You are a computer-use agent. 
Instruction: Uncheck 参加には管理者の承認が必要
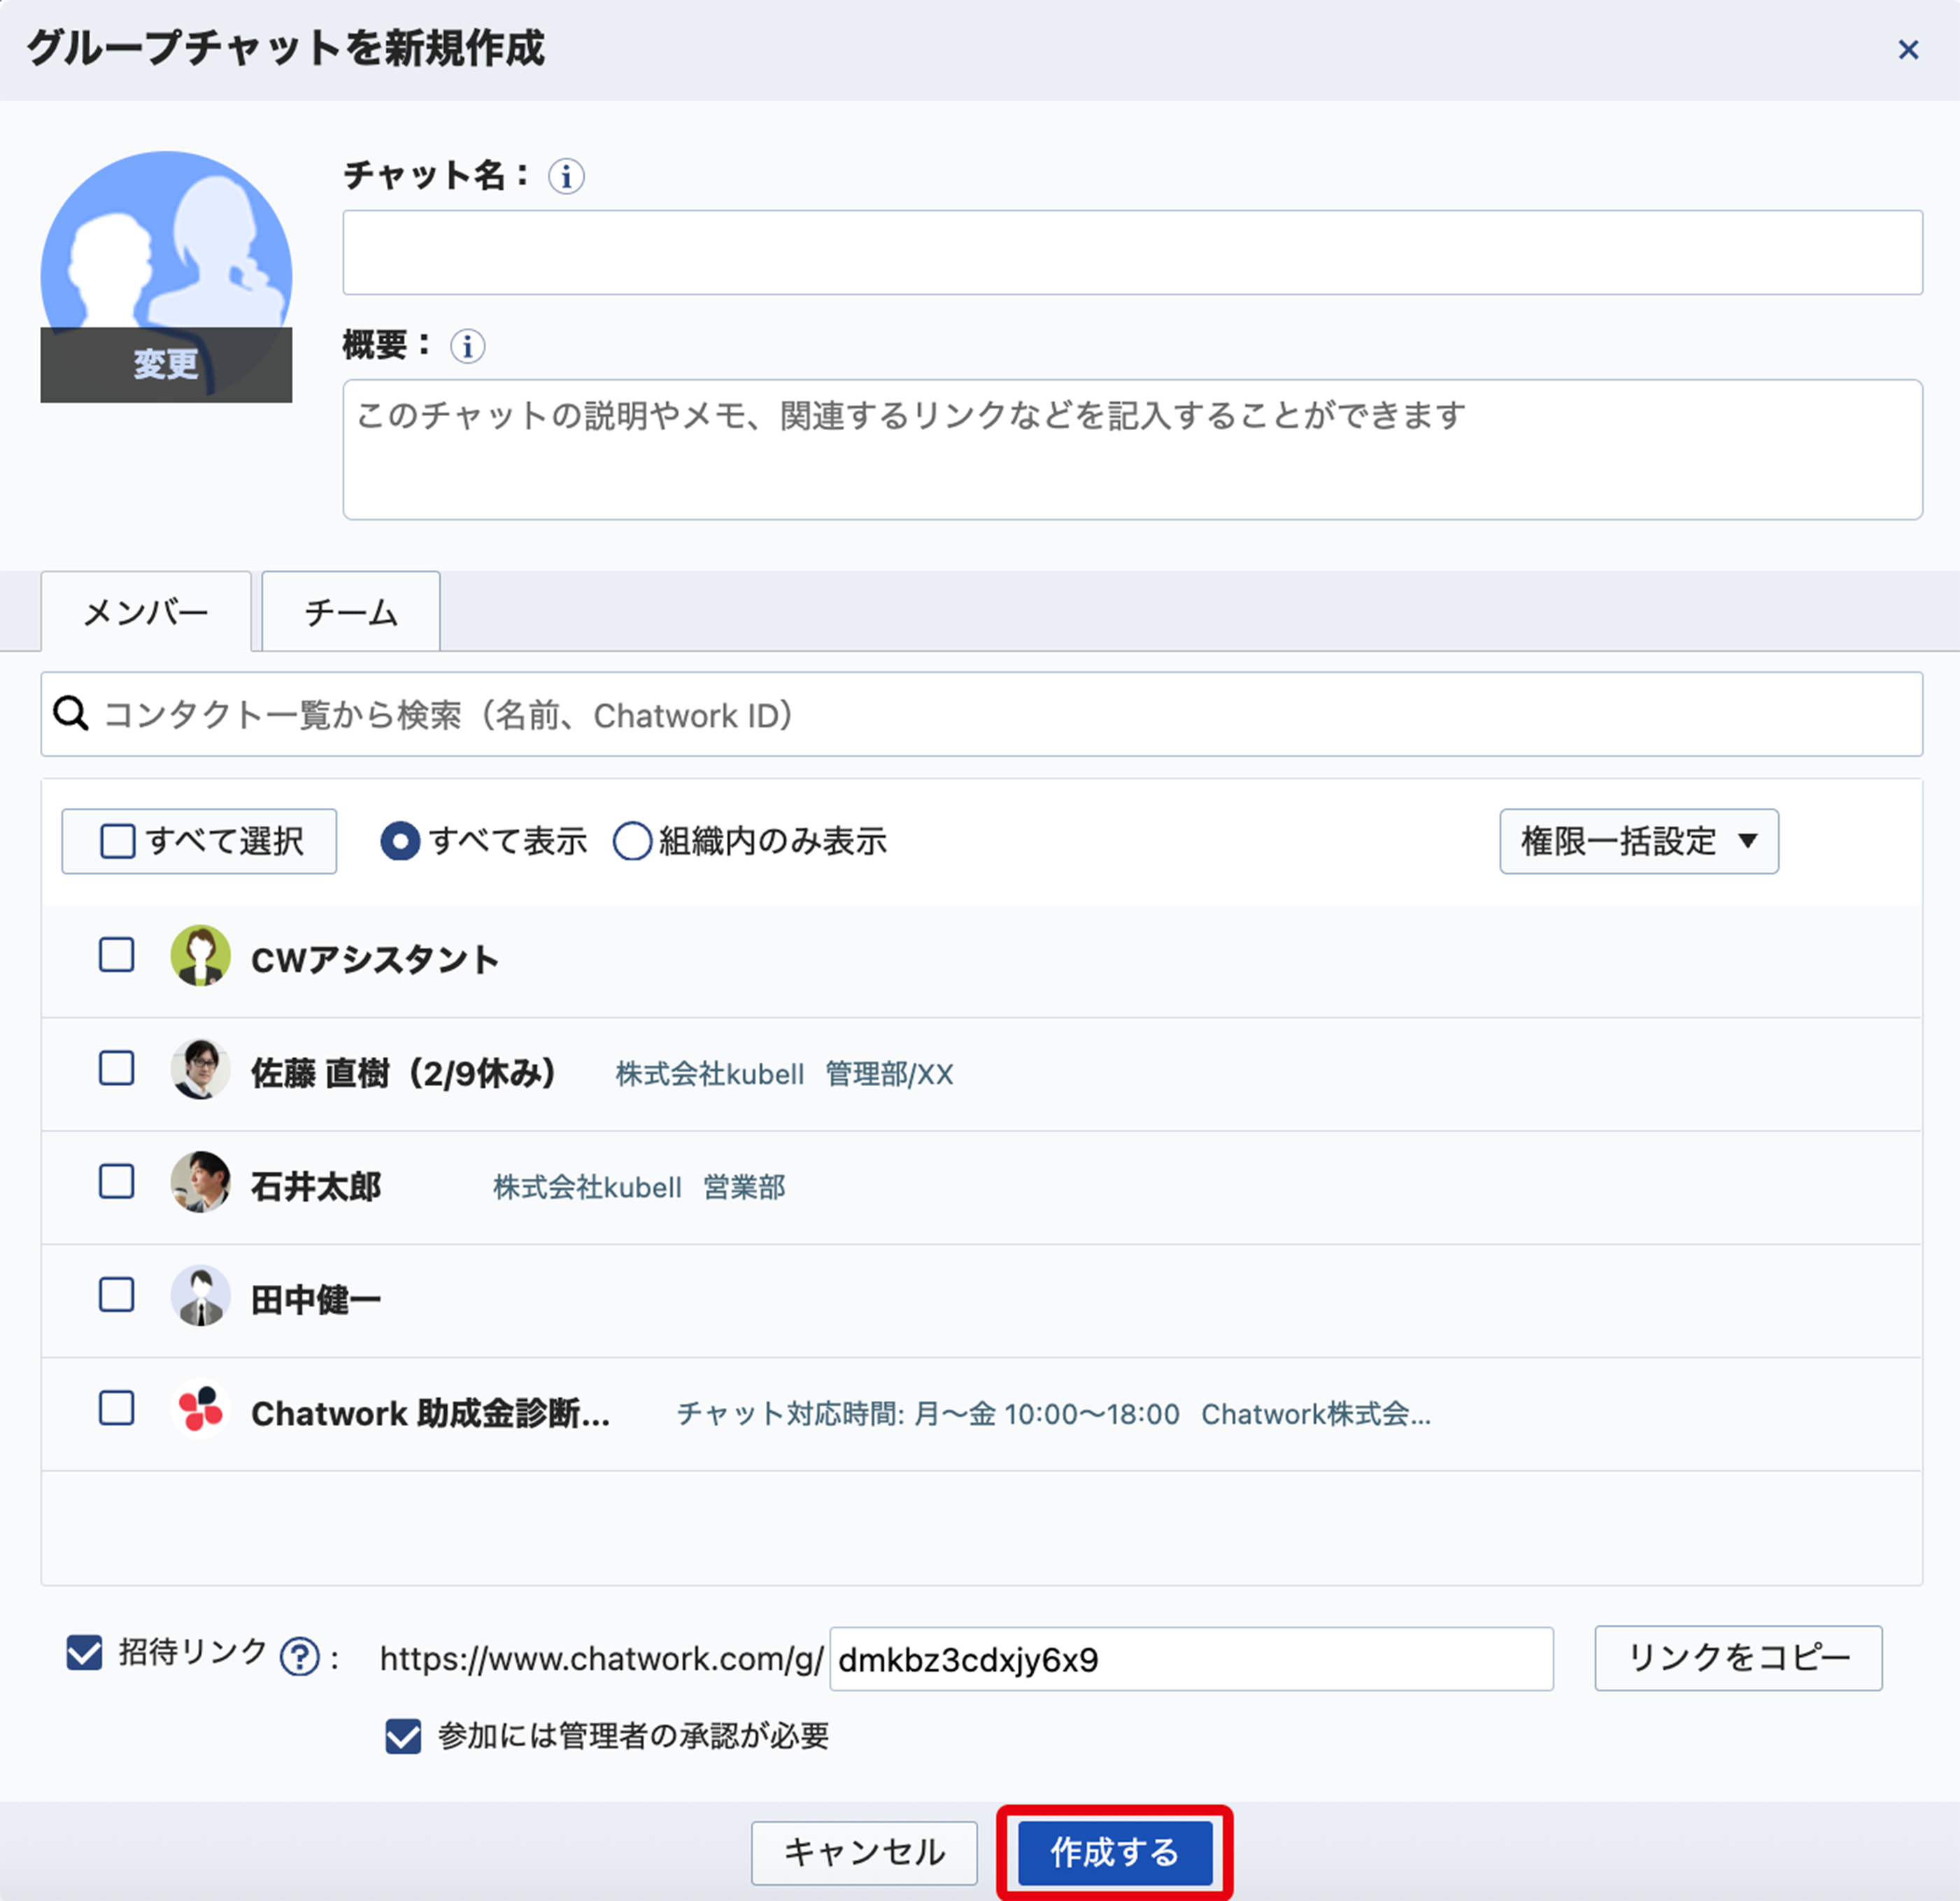pos(403,1737)
